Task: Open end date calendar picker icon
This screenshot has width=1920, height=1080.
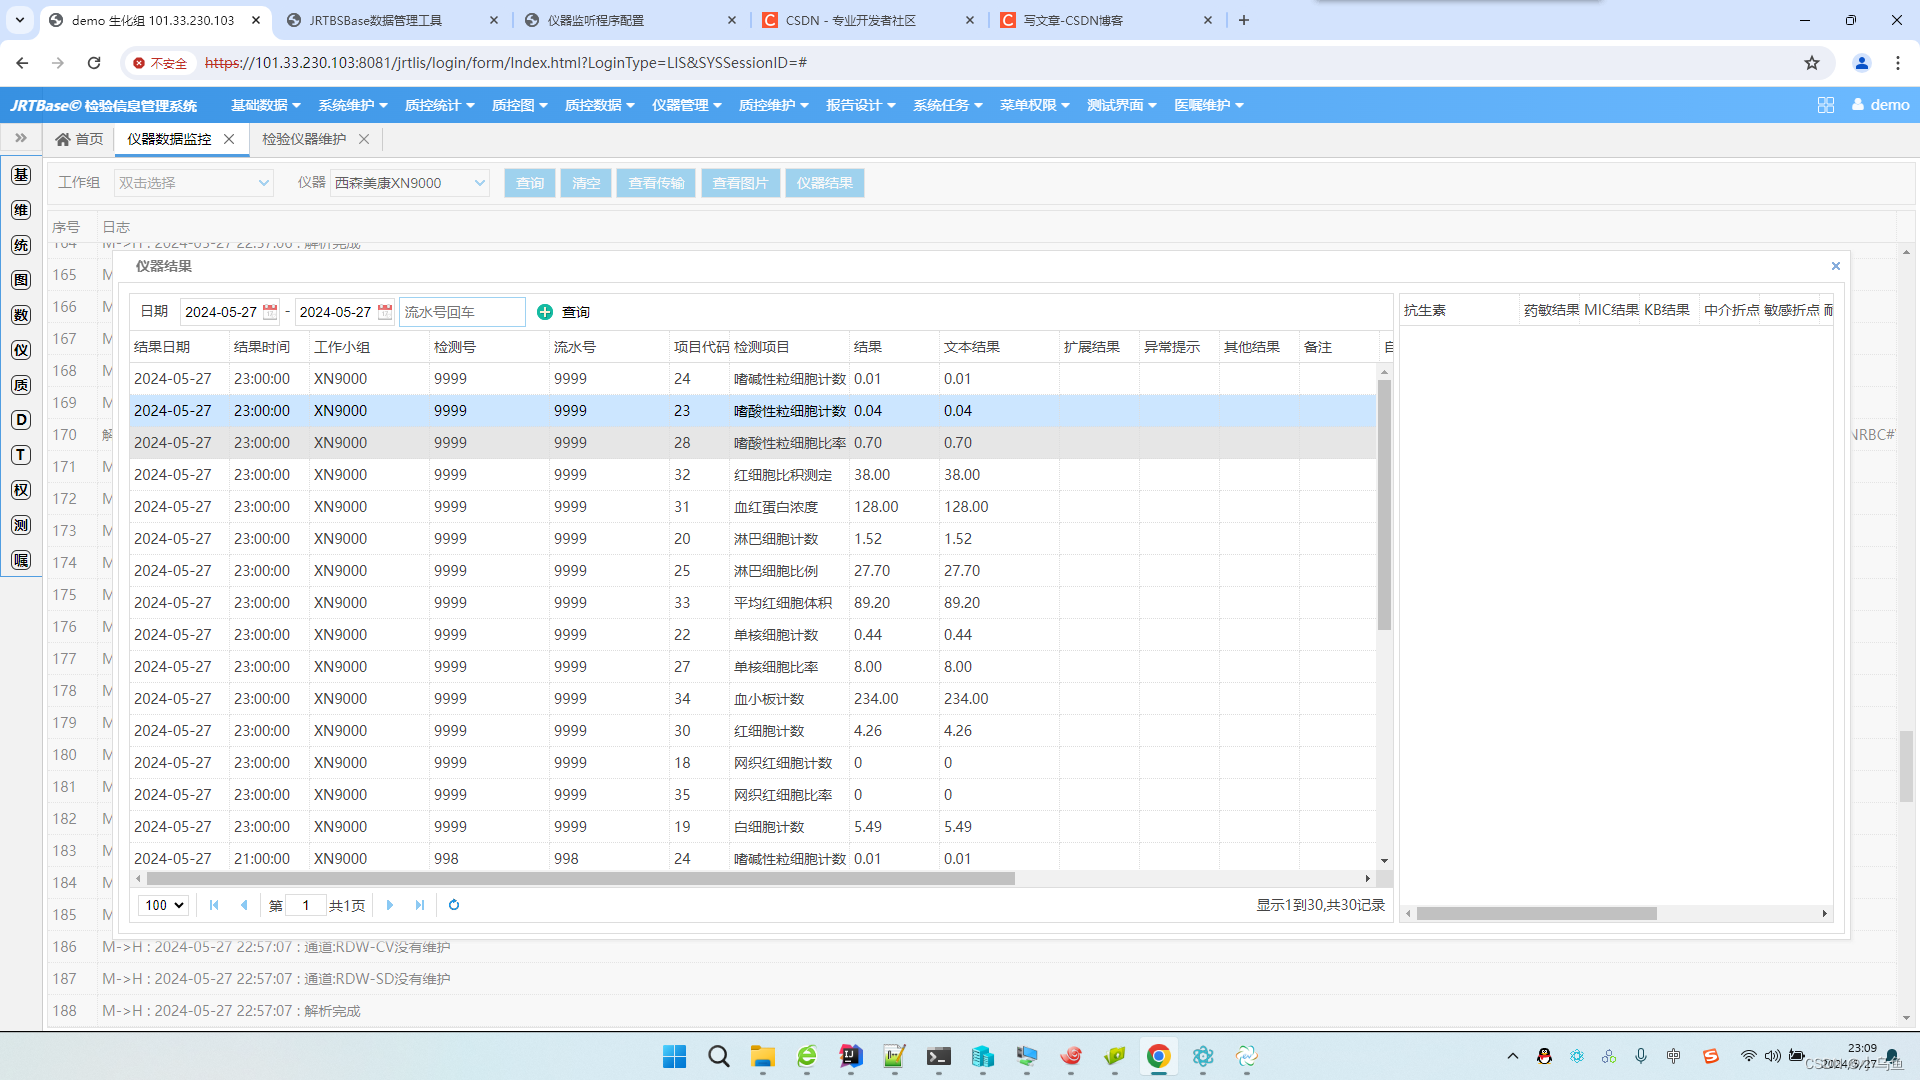Action: coord(385,312)
